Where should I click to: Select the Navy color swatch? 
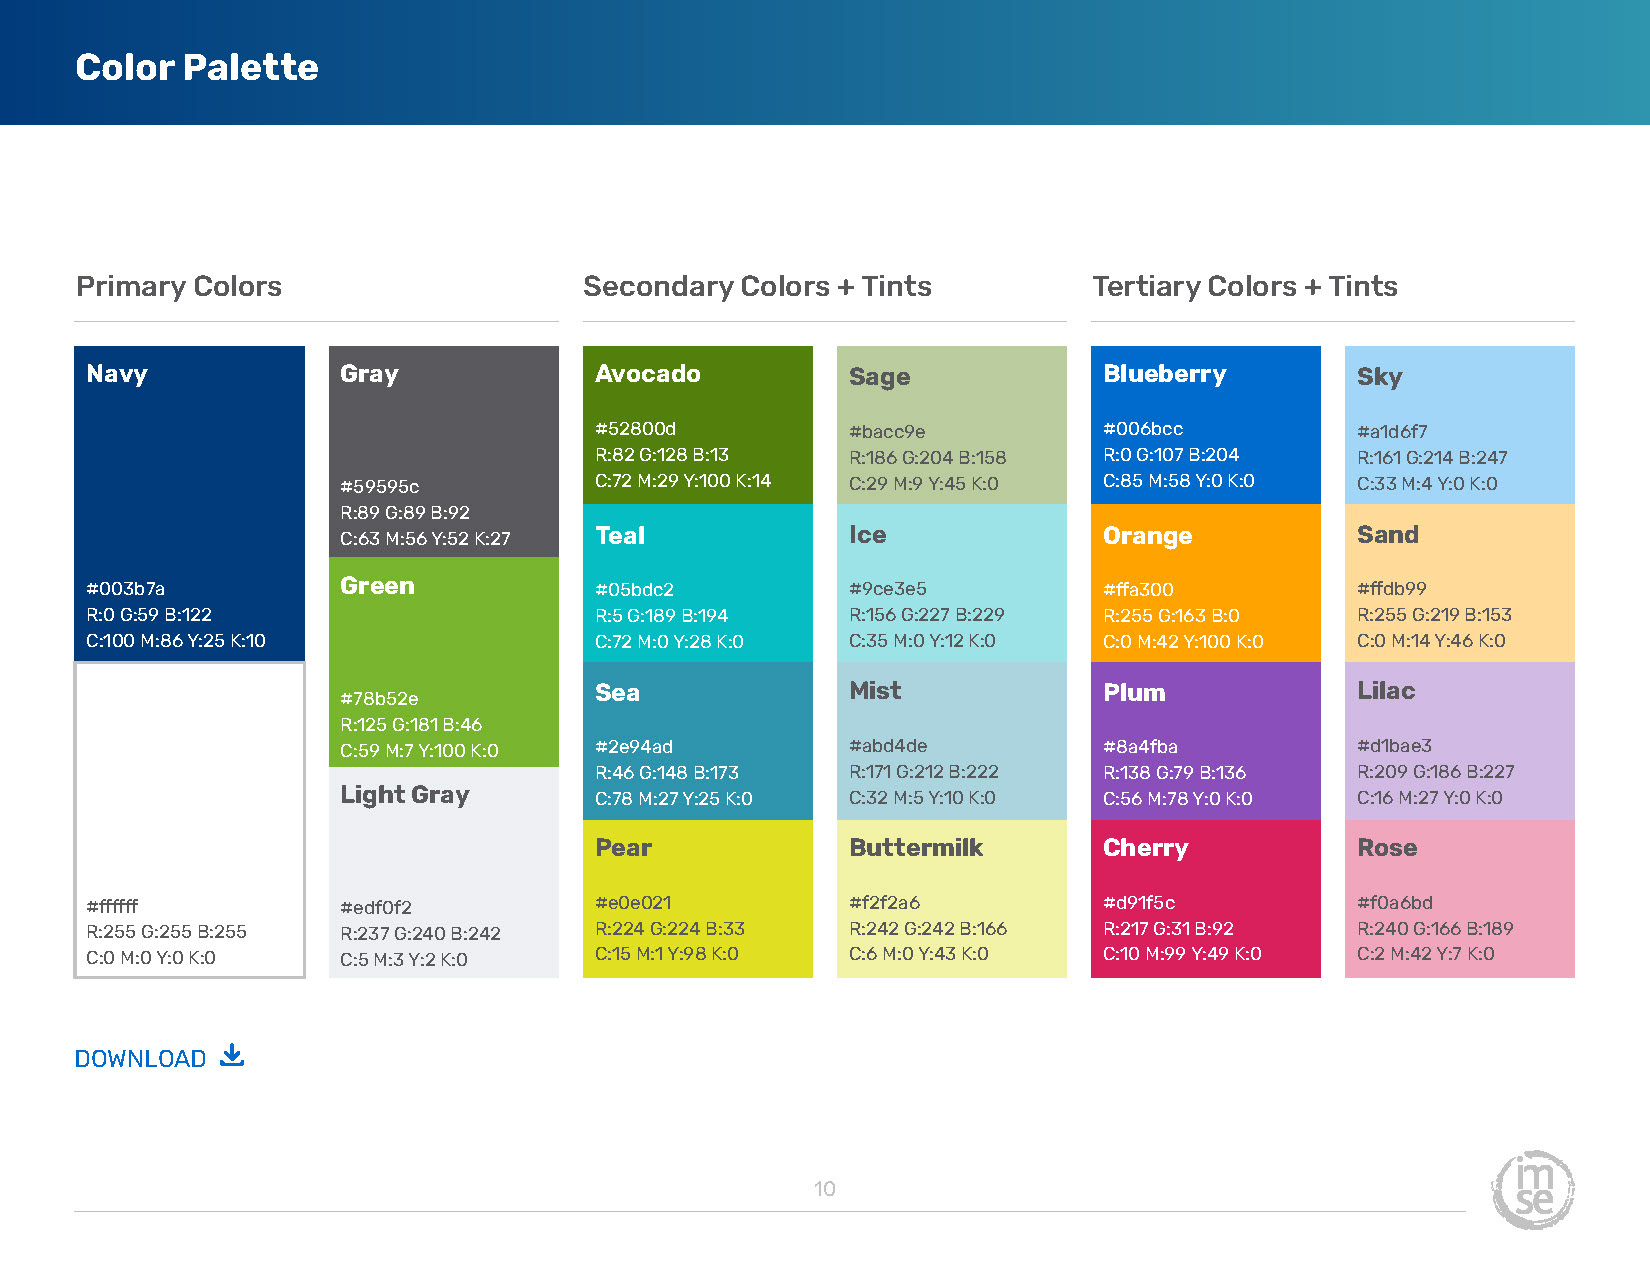tap(189, 503)
